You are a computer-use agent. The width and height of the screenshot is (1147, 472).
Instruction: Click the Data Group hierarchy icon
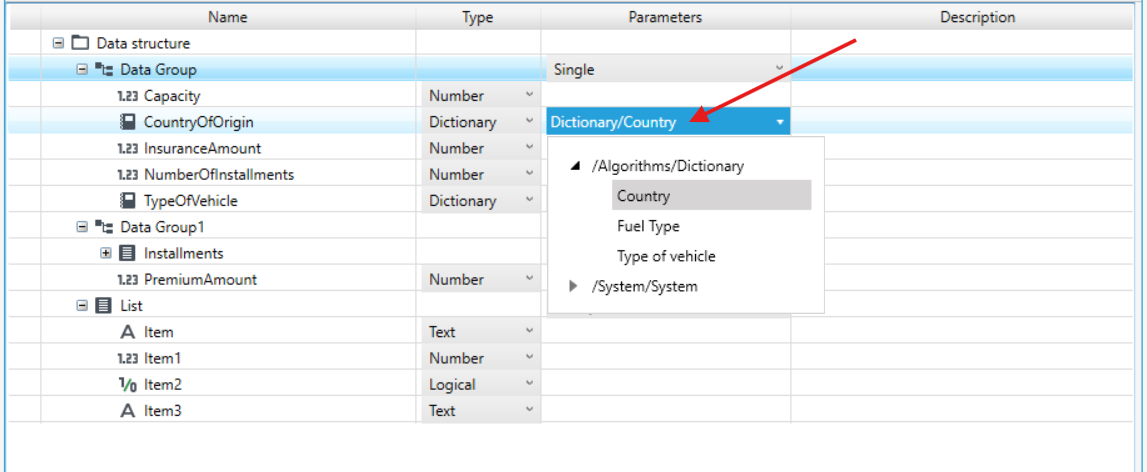point(103,70)
